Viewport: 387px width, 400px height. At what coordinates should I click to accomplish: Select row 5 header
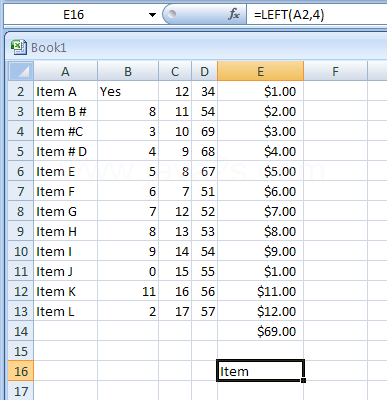click(x=21, y=151)
